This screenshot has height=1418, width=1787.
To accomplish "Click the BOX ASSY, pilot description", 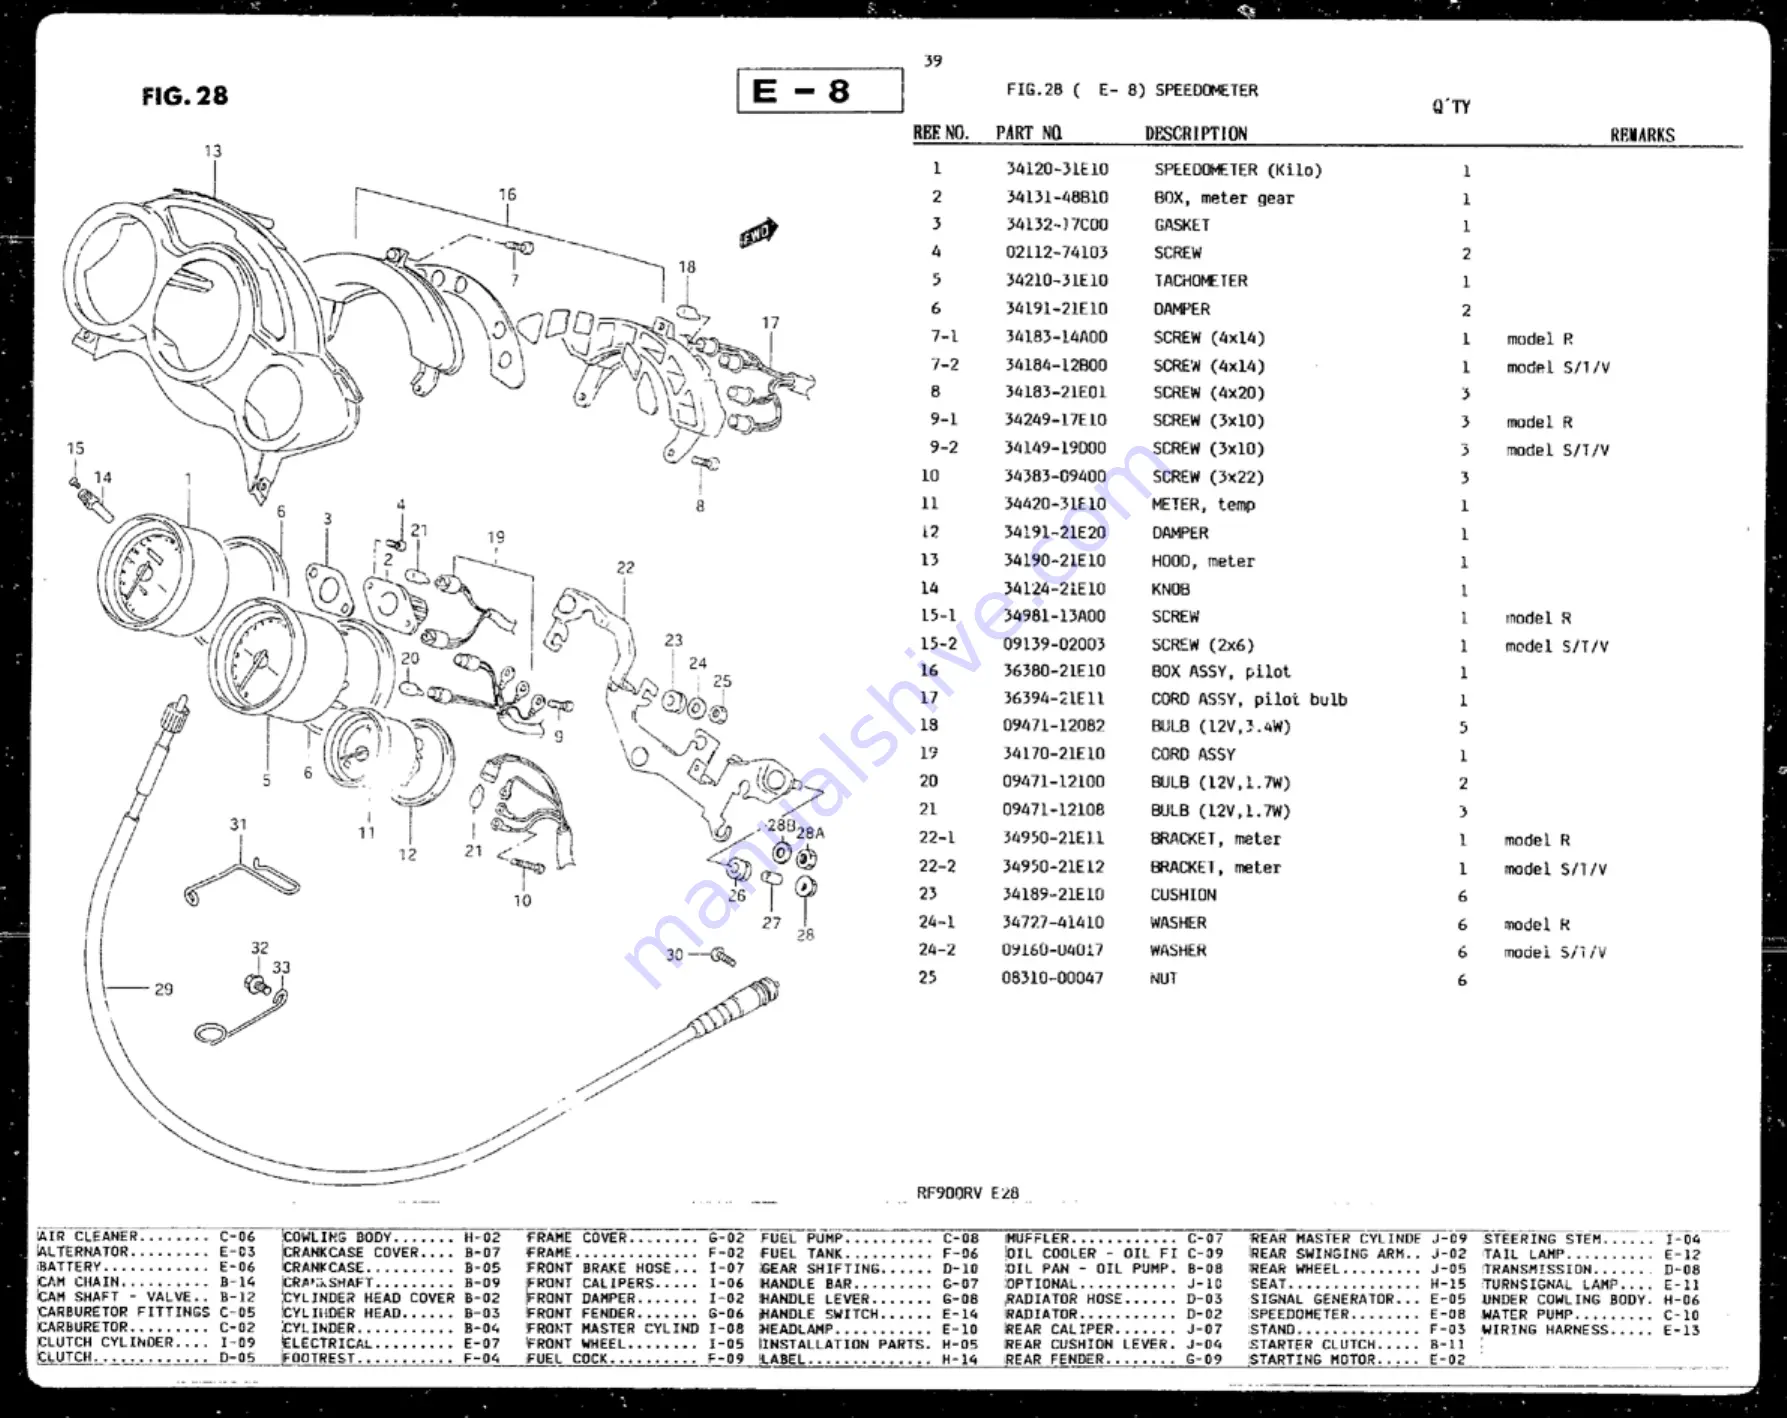I will click(x=1221, y=672).
